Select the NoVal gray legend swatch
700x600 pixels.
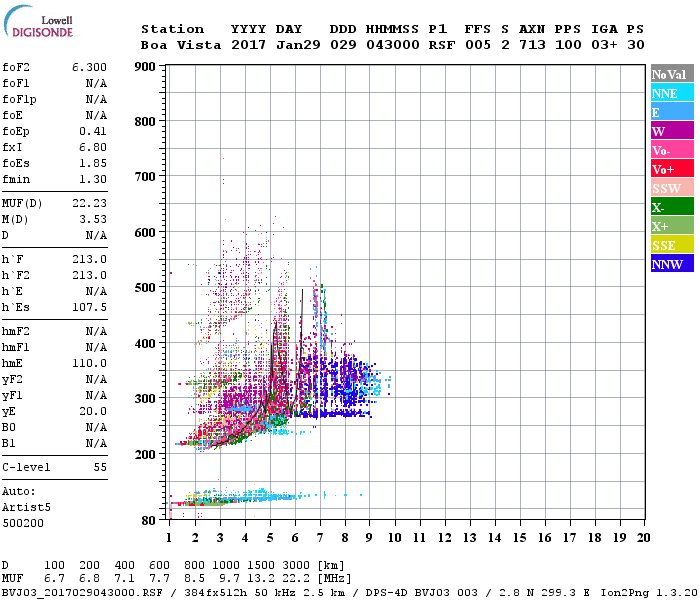[x=672, y=74]
